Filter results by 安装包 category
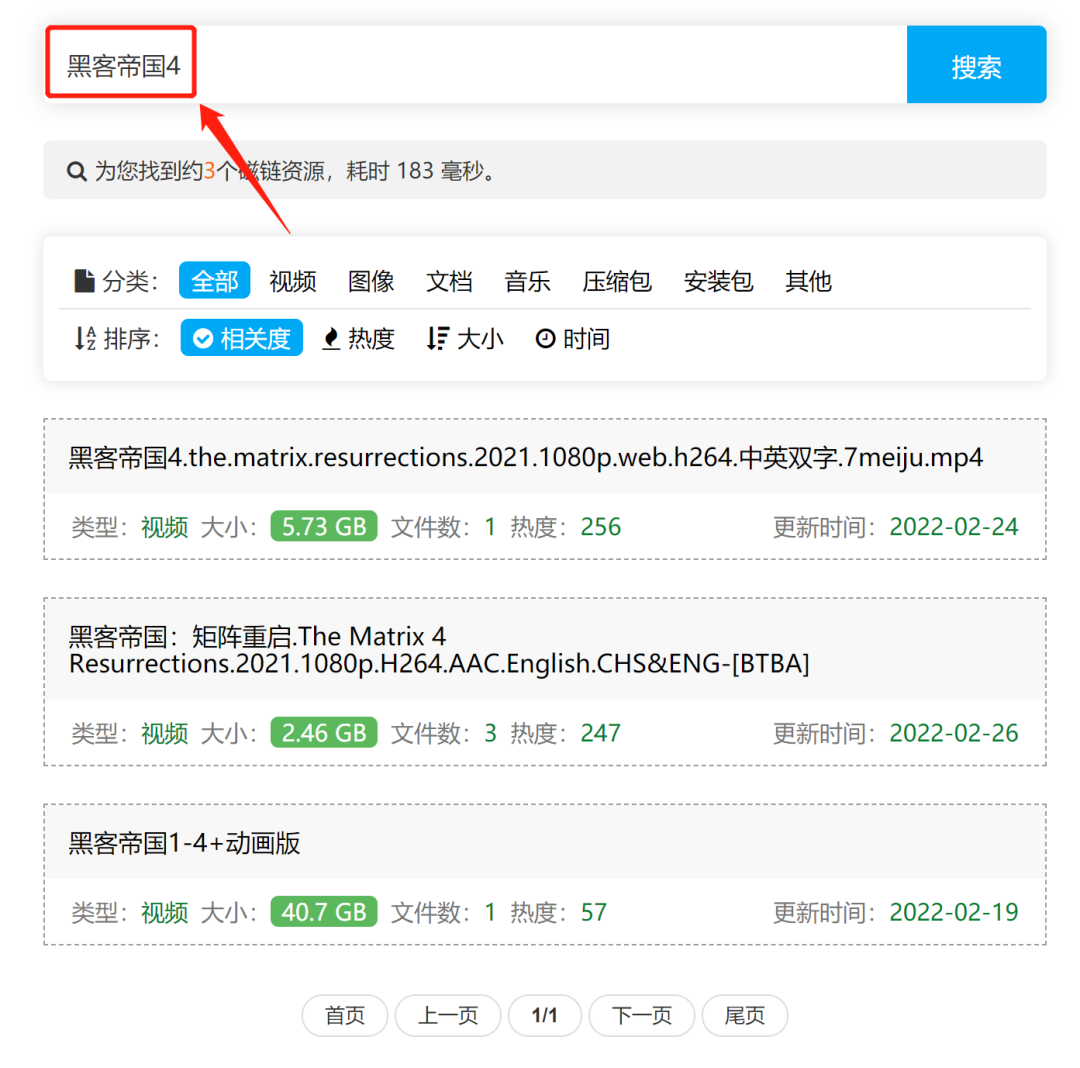This screenshot has width=1080, height=1068. [x=718, y=281]
